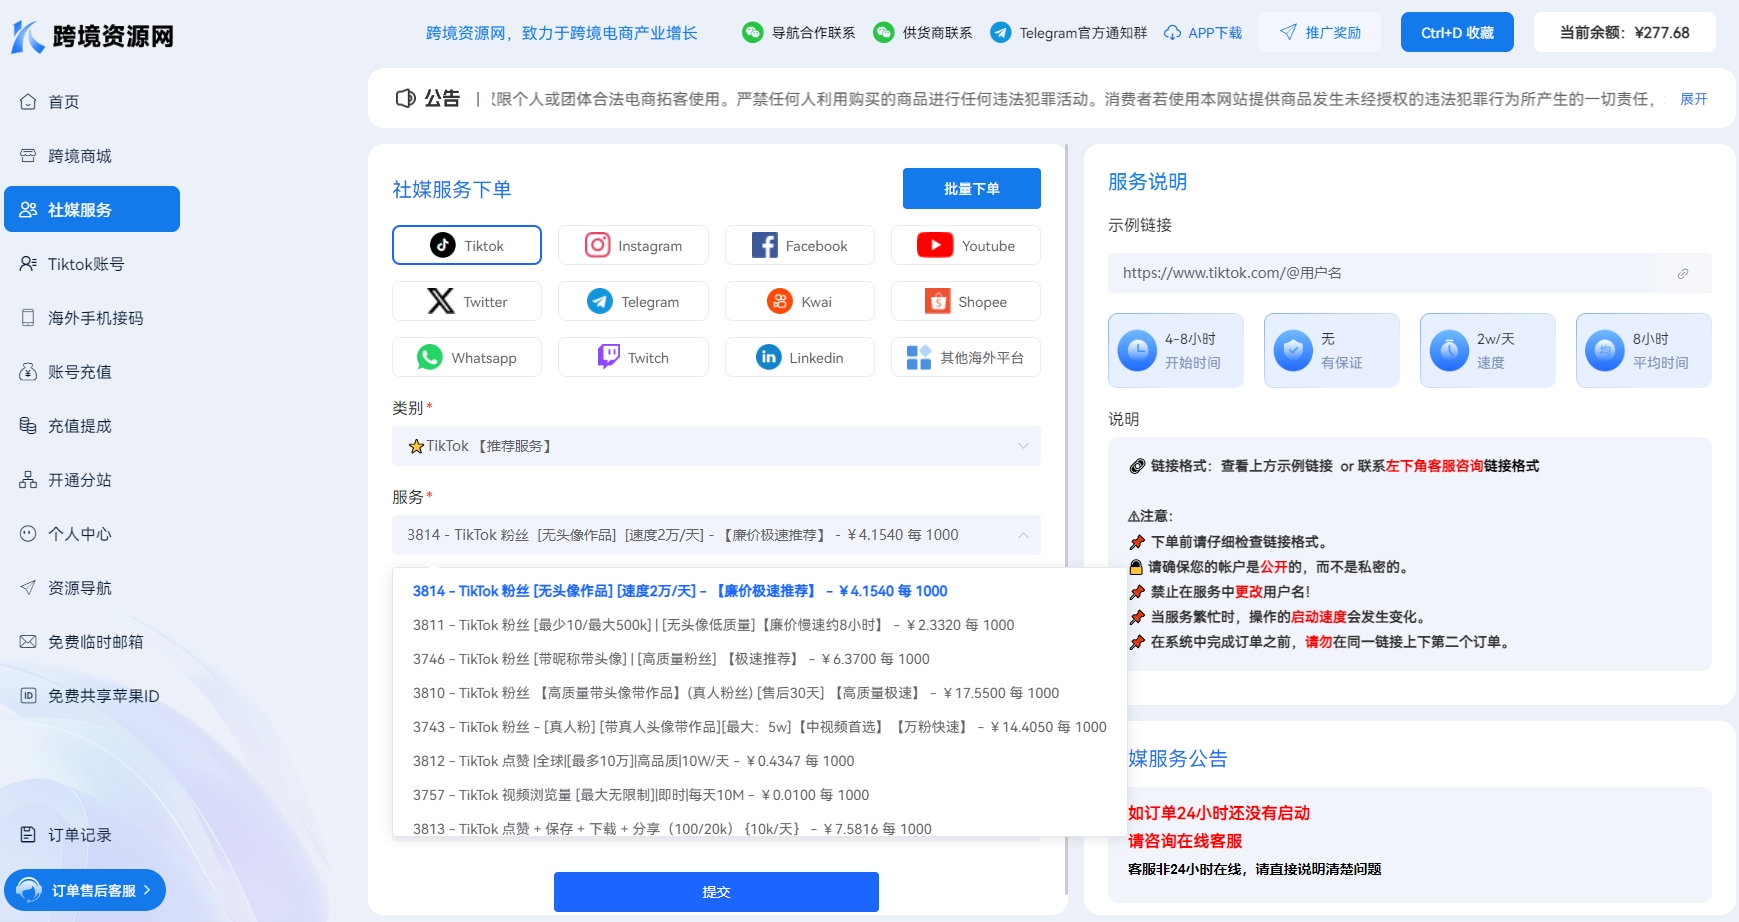Select the Telegram platform
The width and height of the screenshot is (1739, 922).
[633, 301]
